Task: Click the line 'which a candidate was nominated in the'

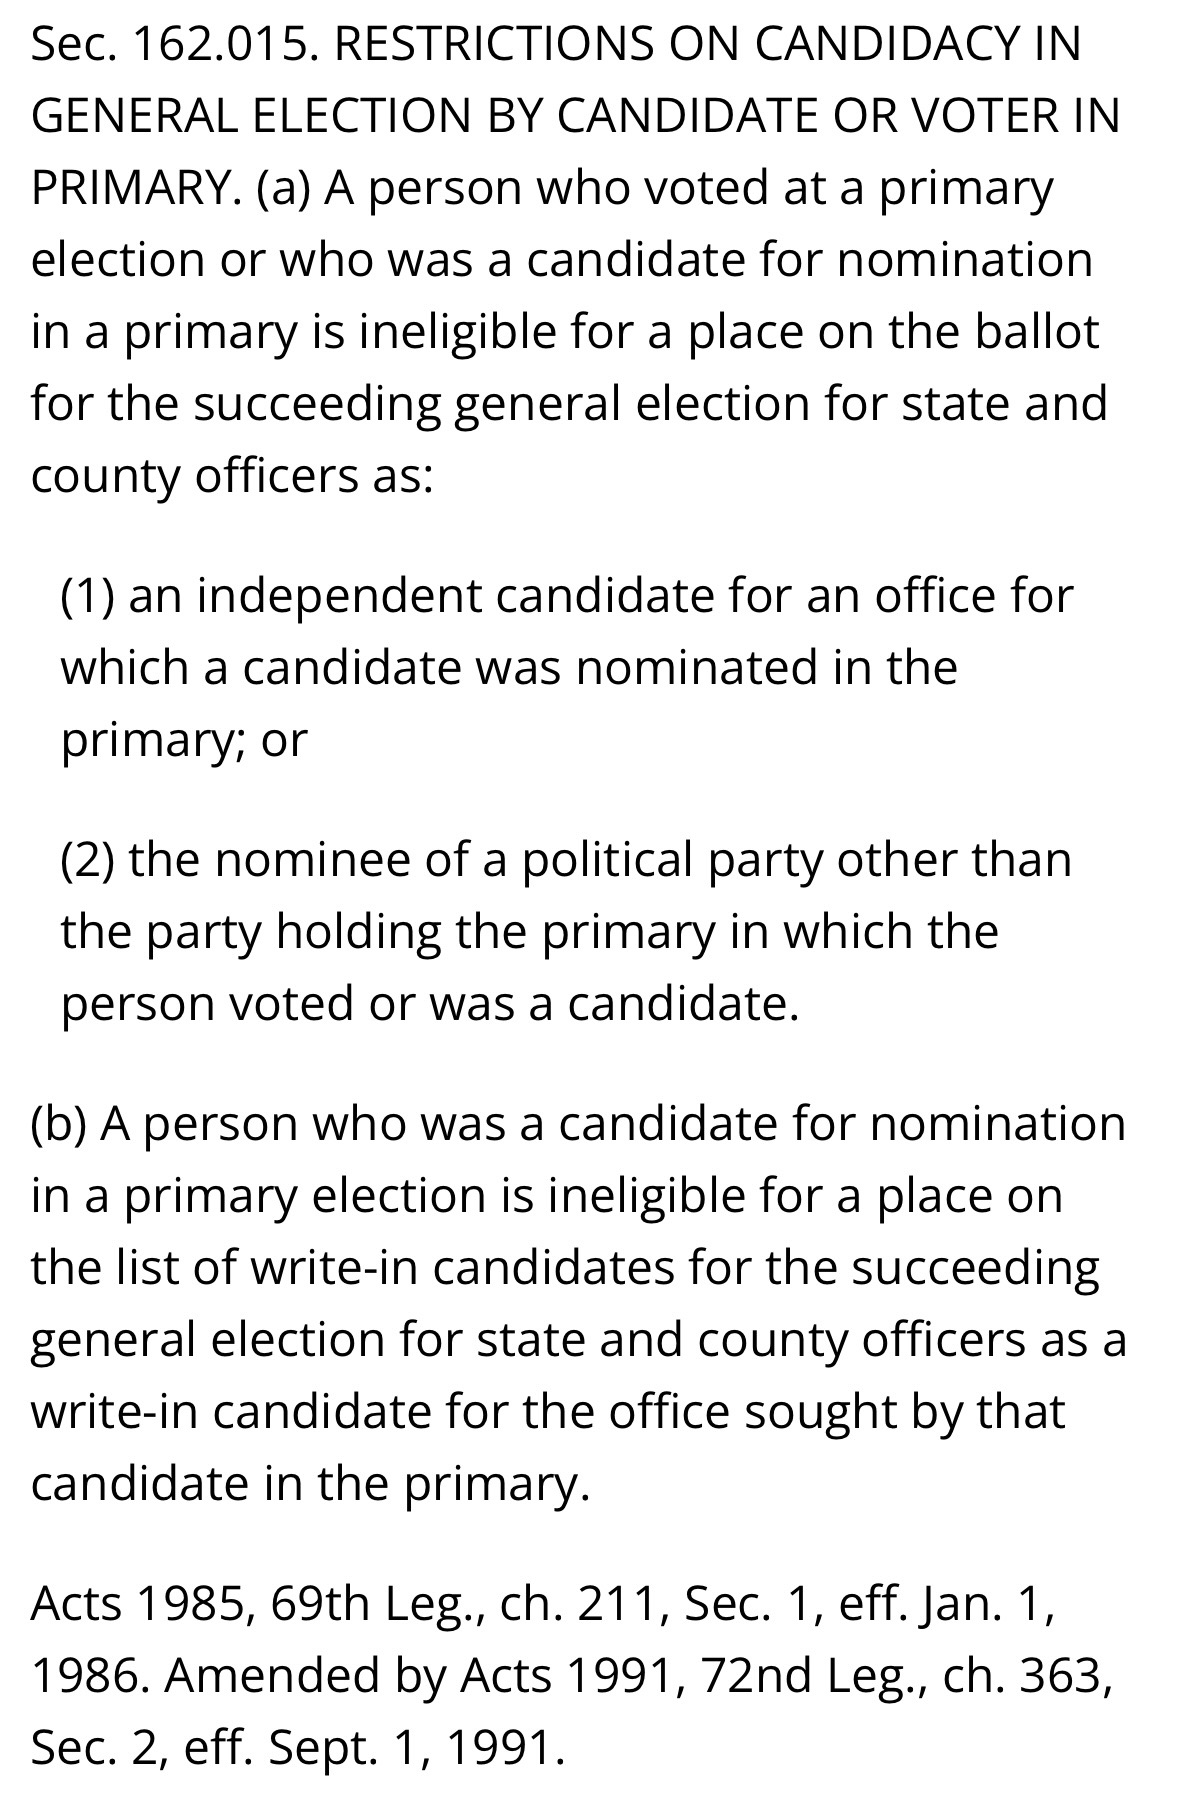Action: pyautogui.click(x=509, y=667)
